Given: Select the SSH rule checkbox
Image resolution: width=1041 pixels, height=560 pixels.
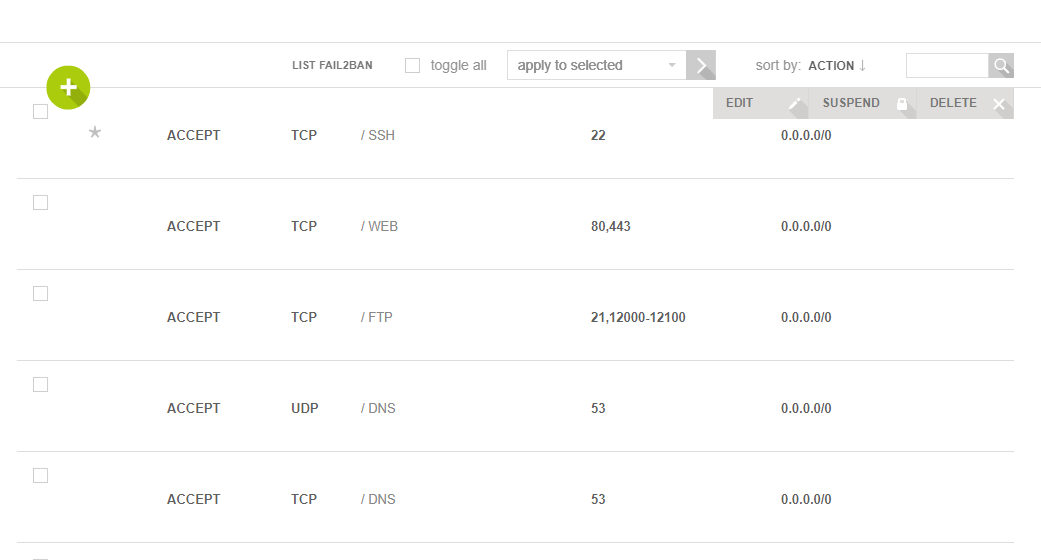Looking at the screenshot, I should point(41,112).
